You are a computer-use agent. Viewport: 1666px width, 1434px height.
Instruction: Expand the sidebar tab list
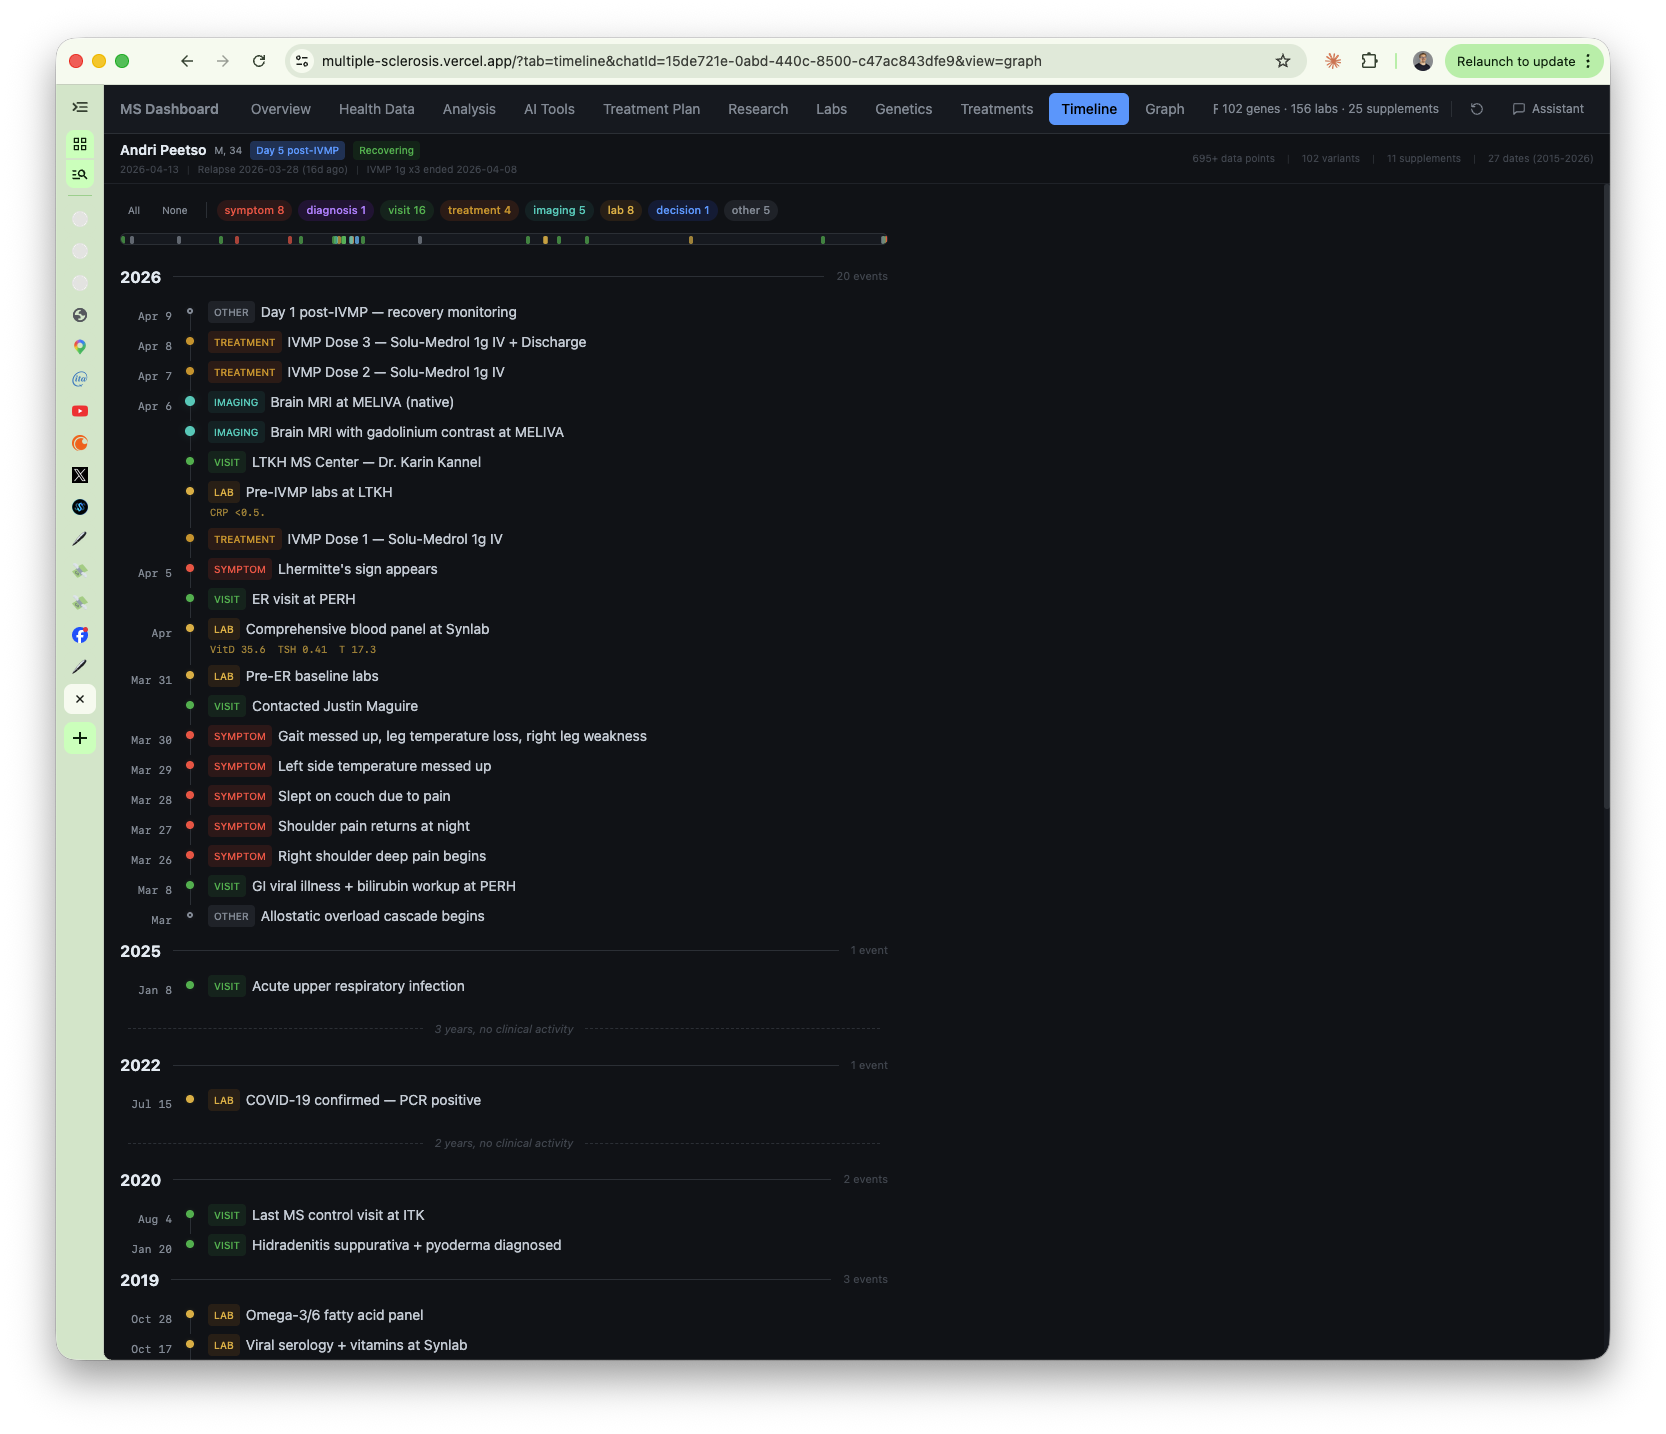pyautogui.click(x=80, y=107)
